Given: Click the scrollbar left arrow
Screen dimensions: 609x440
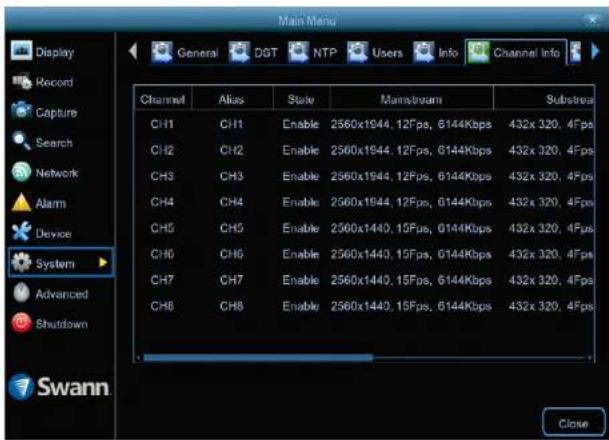Looking at the screenshot, I should tap(138, 358).
